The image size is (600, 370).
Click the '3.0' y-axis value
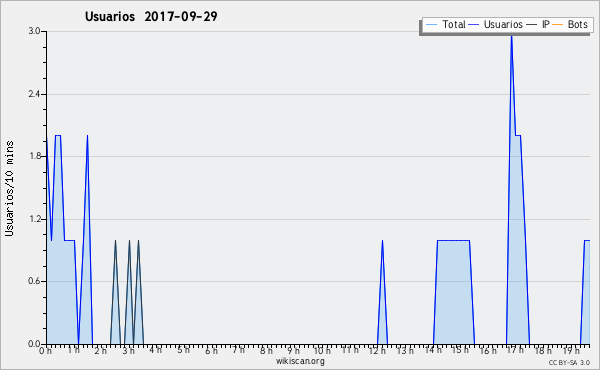(x=34, y=31)
